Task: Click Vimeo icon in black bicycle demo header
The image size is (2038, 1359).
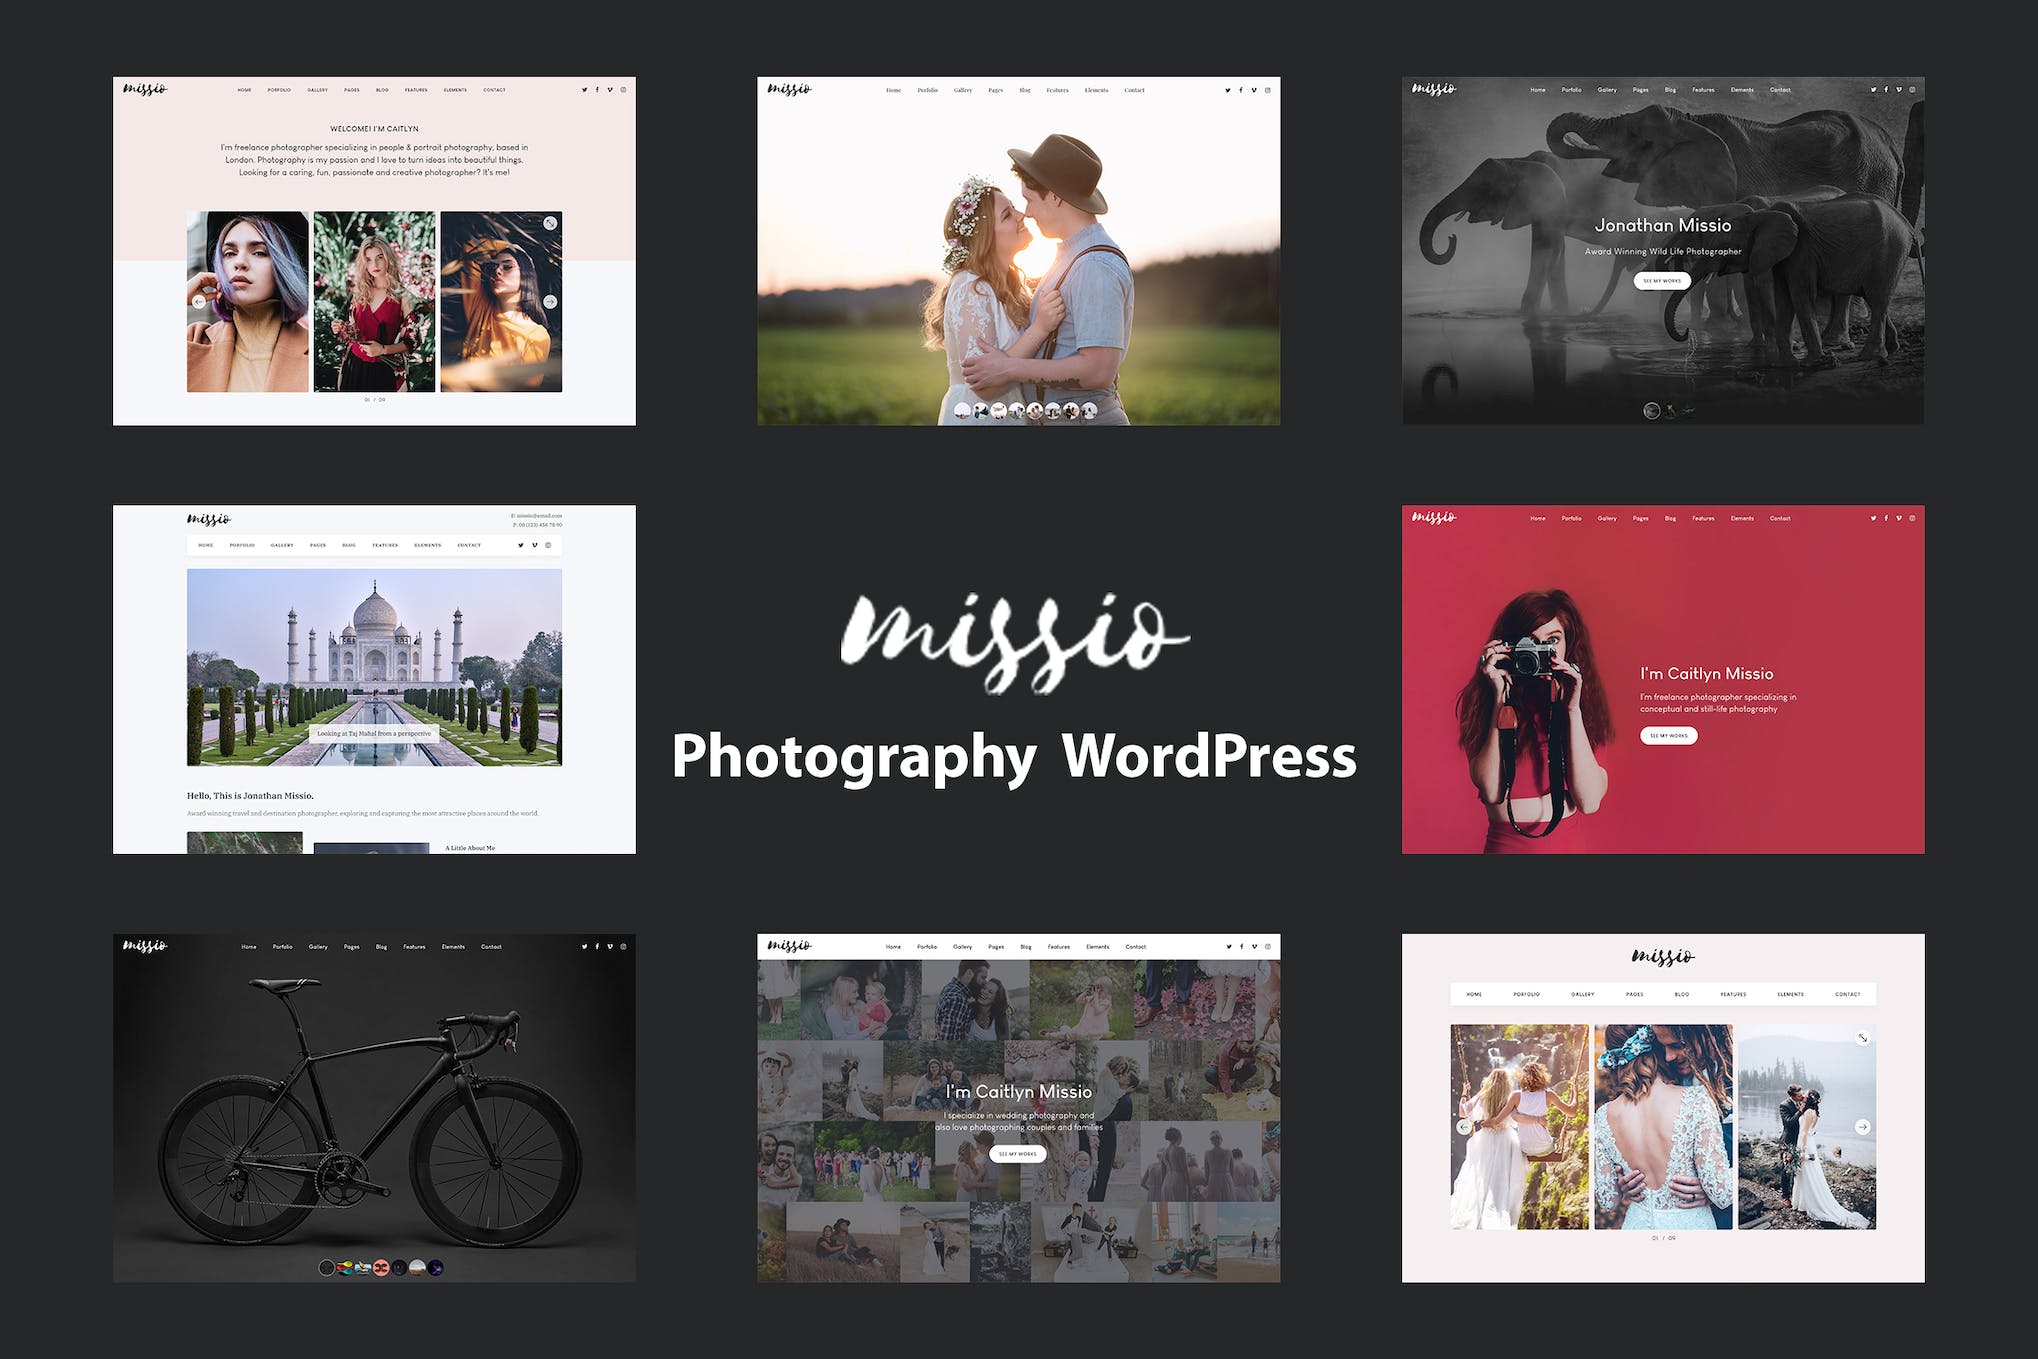Action: pos(610,946)
